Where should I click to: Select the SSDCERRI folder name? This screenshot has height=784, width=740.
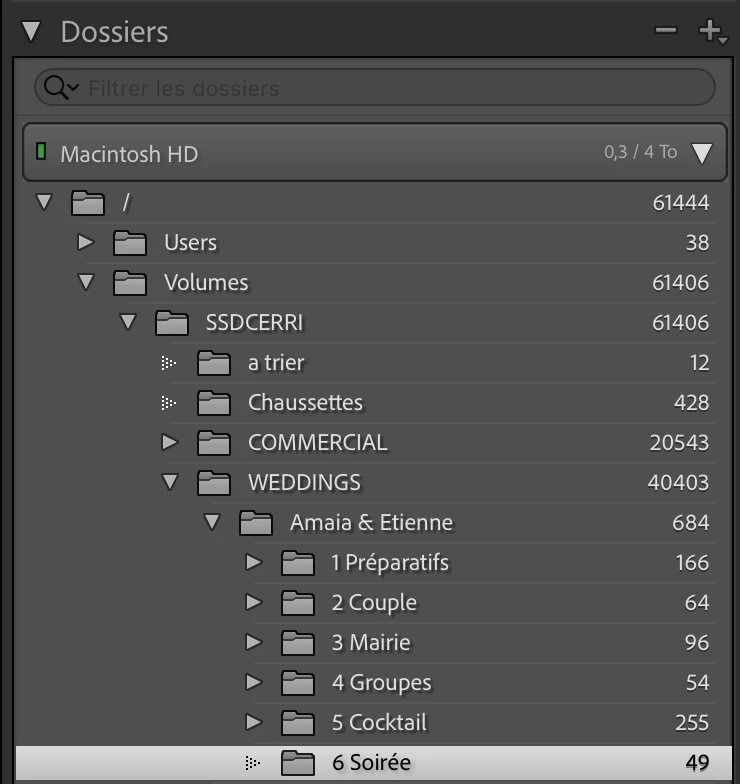254,322
